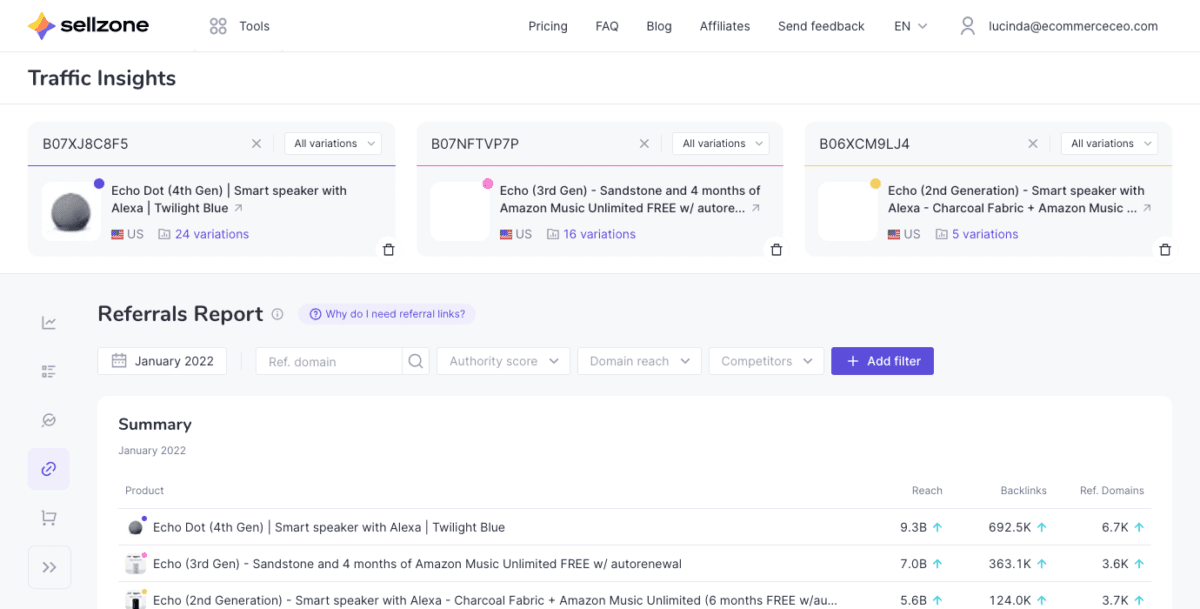Click the 5.6B reach value
The height and width of the screenshot is (609, 1200).
(x=913, y=601)
